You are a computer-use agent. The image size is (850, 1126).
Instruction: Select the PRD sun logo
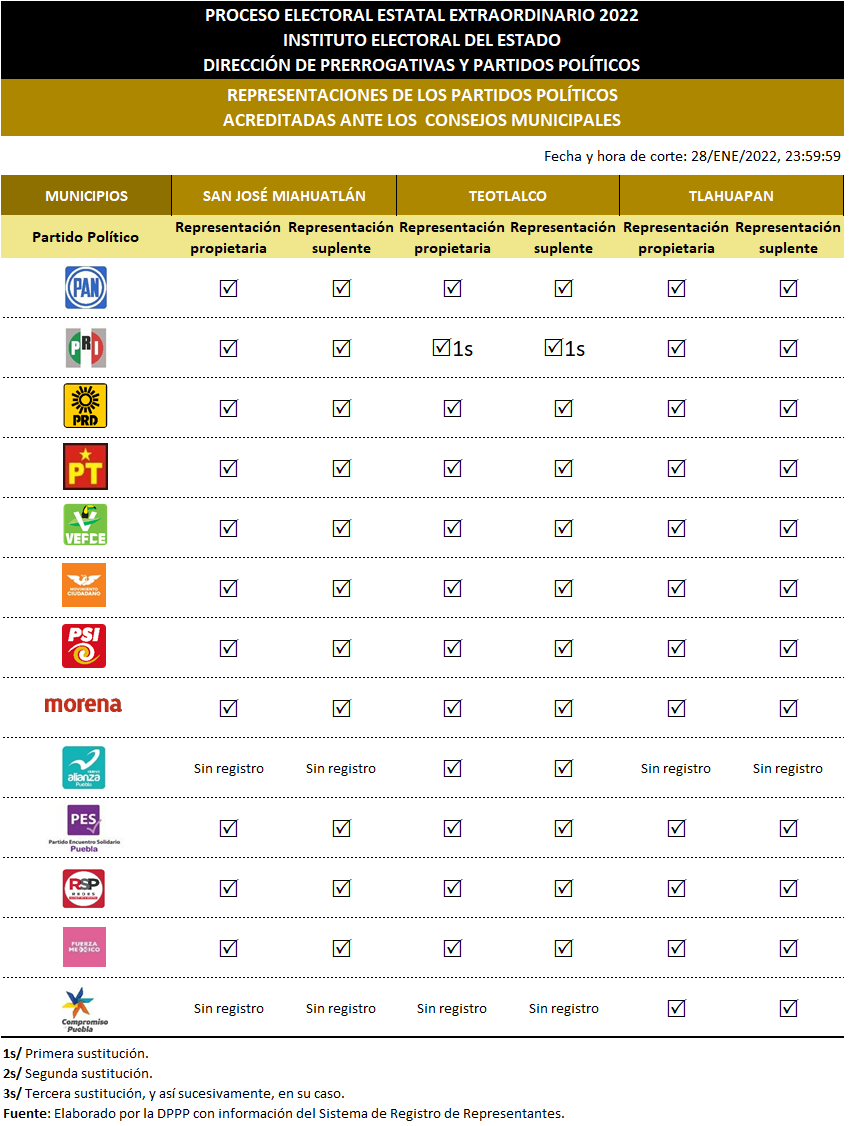click(x=85, y=406)
